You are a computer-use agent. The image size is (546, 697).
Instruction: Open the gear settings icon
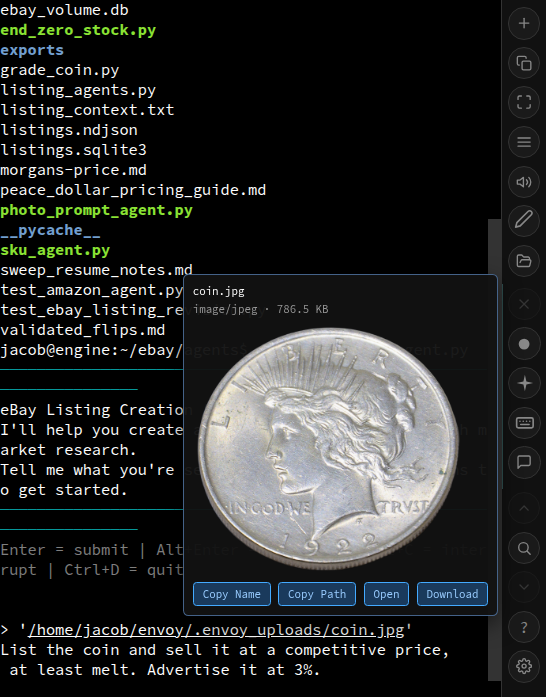tap(524, 666)
